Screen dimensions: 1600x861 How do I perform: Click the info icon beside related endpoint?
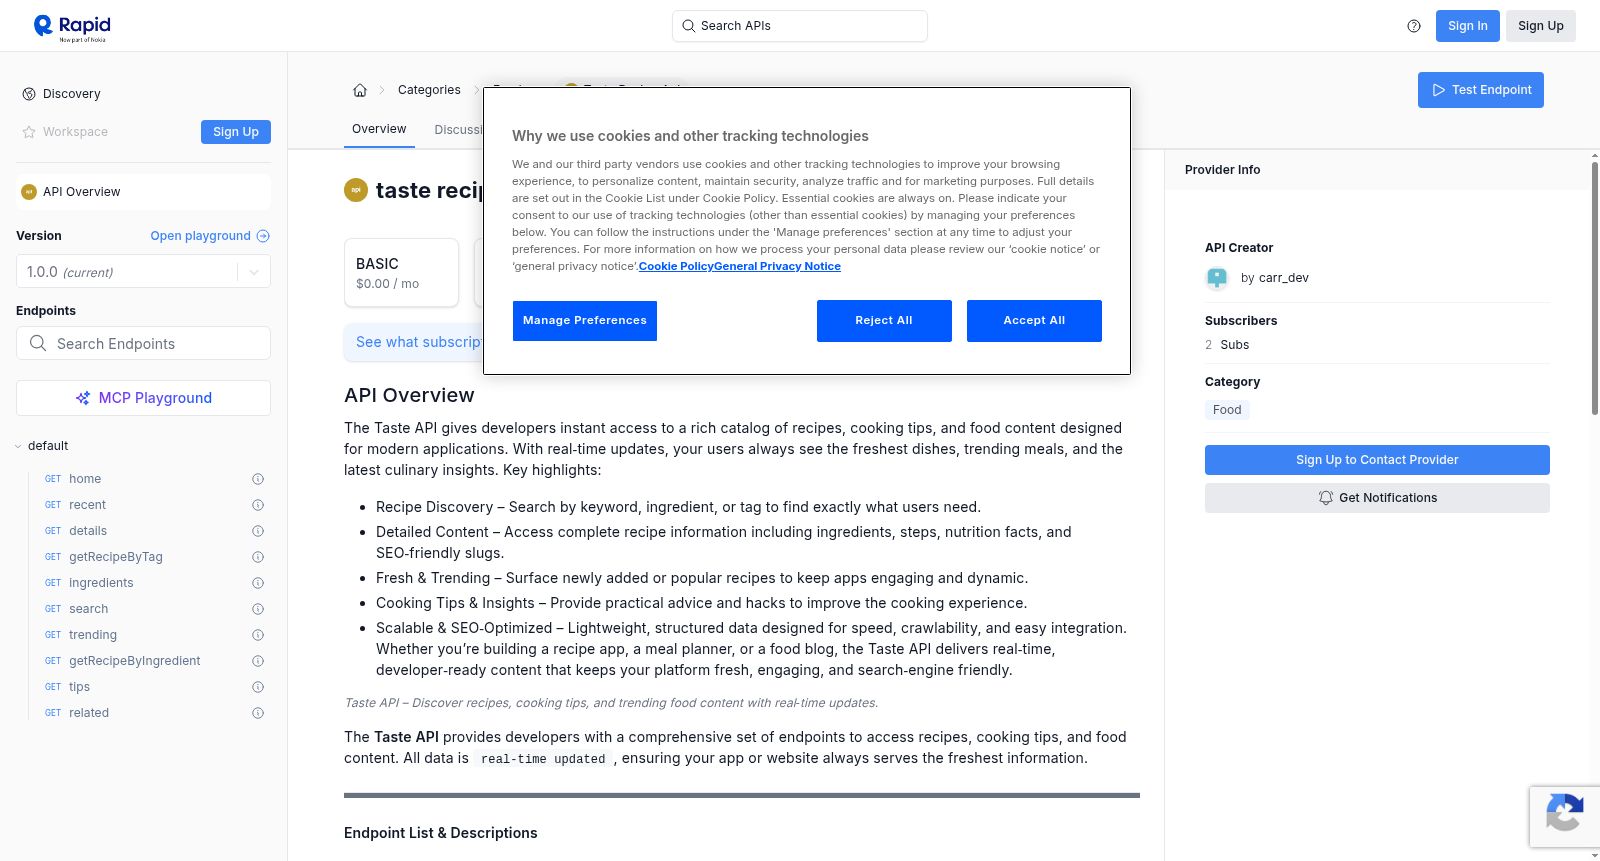[x=258, y=713]
